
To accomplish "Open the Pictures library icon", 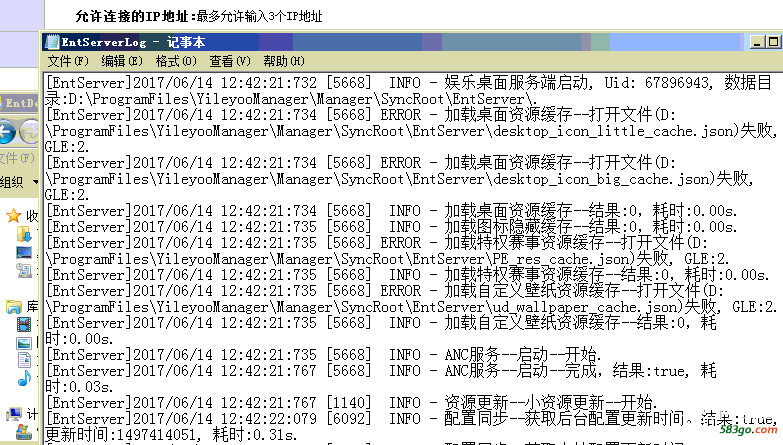I will 24,343.
